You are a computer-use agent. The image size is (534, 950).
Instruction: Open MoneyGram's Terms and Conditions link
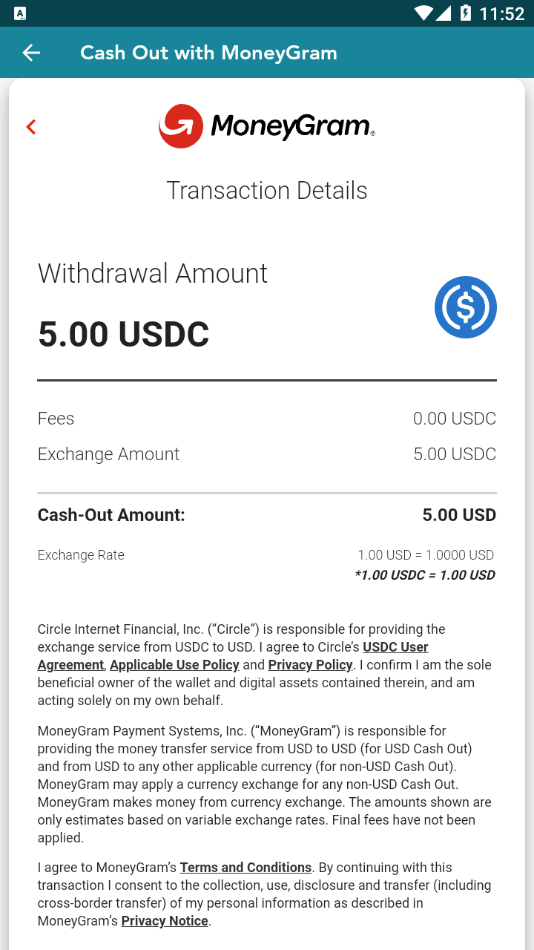245,867
